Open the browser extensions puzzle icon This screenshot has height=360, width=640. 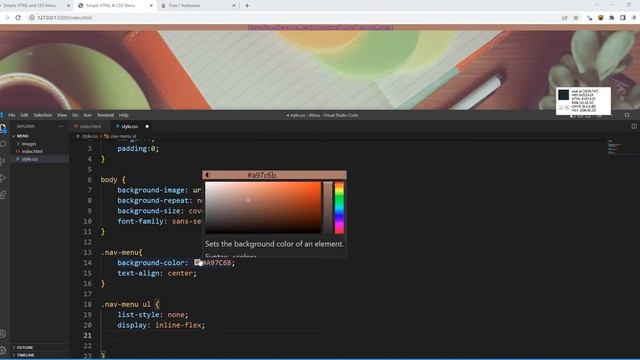(x=611, y=18)
